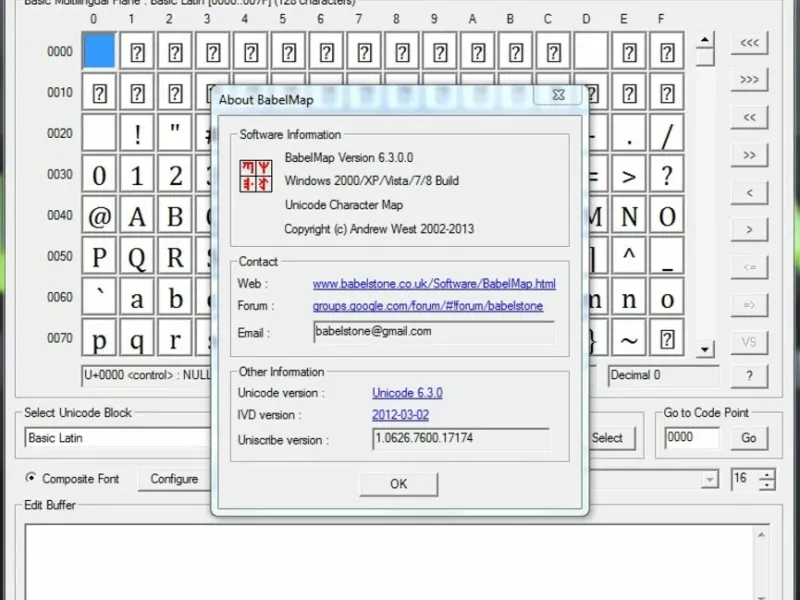The width and height of the screenshot is (800, 600).
Task: Select the '^' caret character cell
Action: (629, 256)
